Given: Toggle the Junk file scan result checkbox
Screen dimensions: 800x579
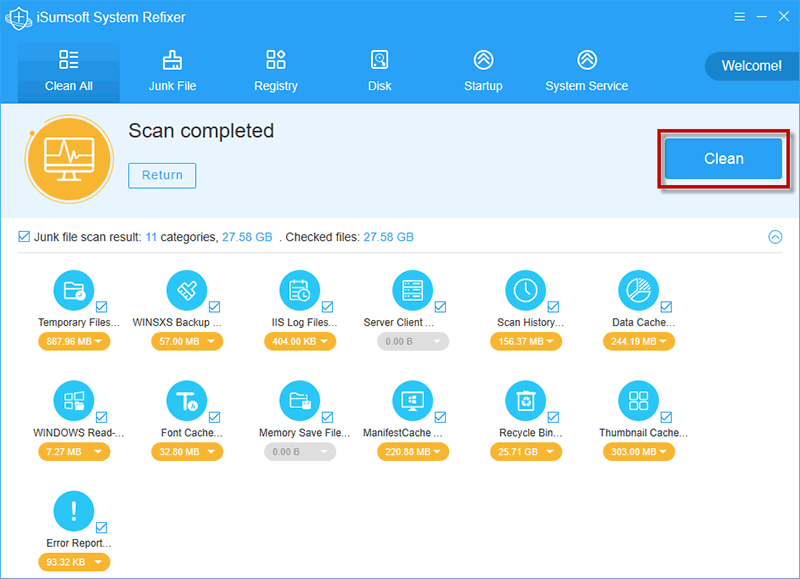Looking at the screenshot, I should tap(23, 236).
